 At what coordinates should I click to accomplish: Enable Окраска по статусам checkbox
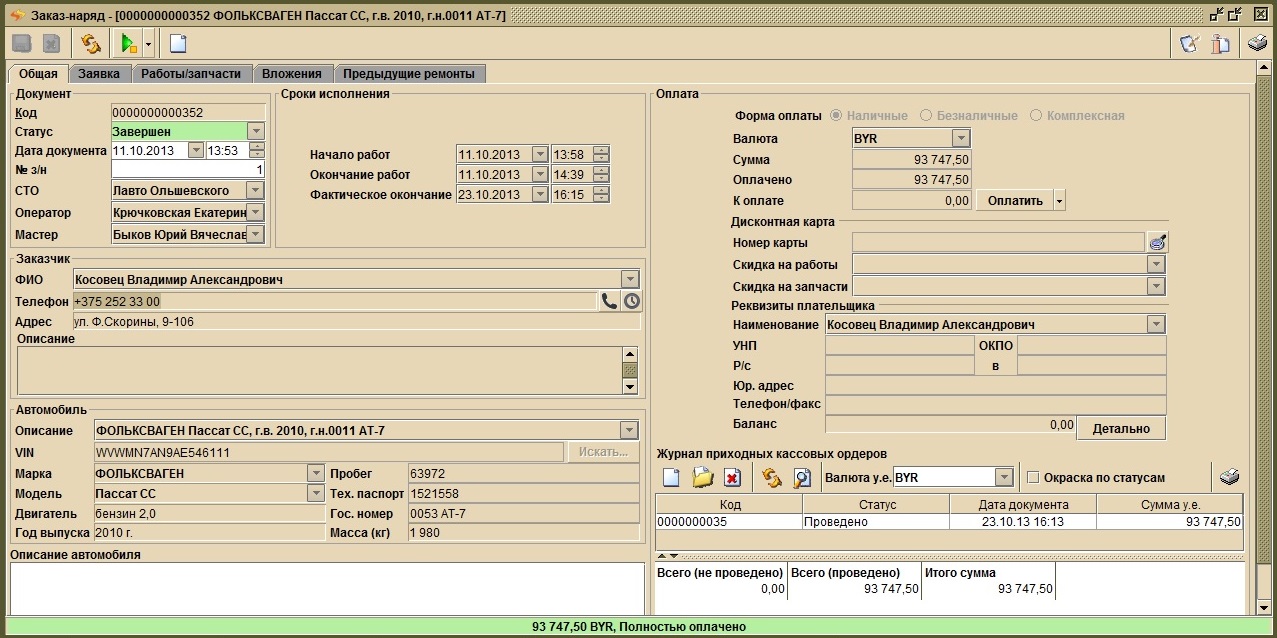click(x=1034, y=477)
